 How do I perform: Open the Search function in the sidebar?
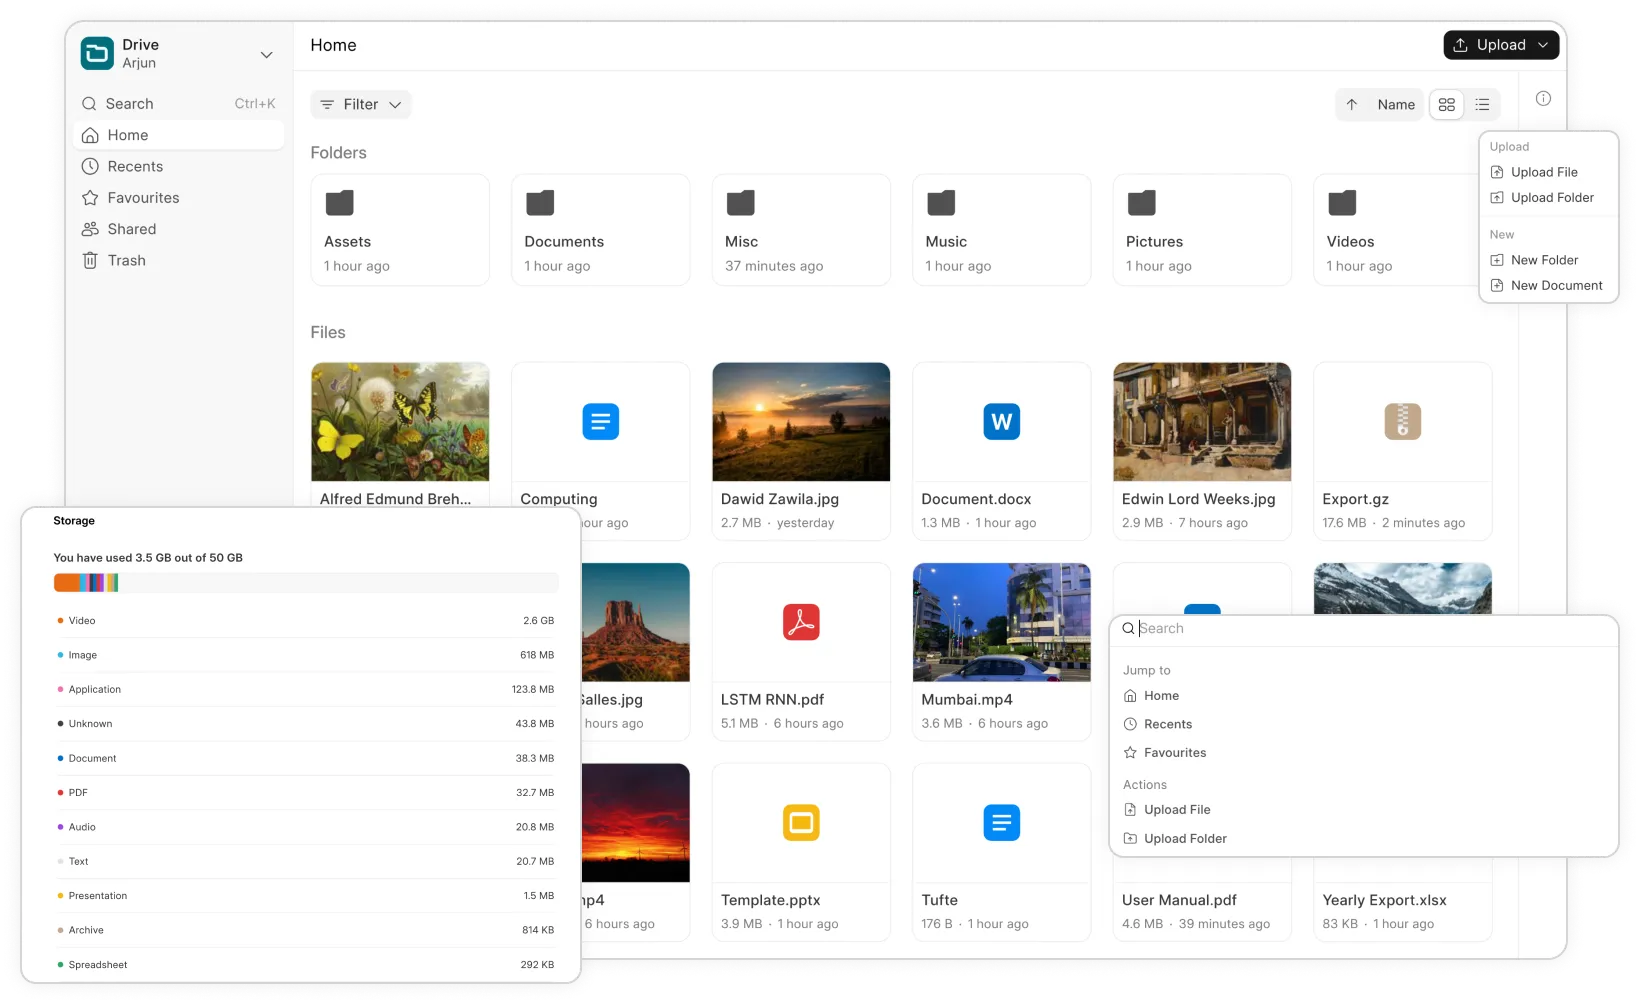[130, 103]
